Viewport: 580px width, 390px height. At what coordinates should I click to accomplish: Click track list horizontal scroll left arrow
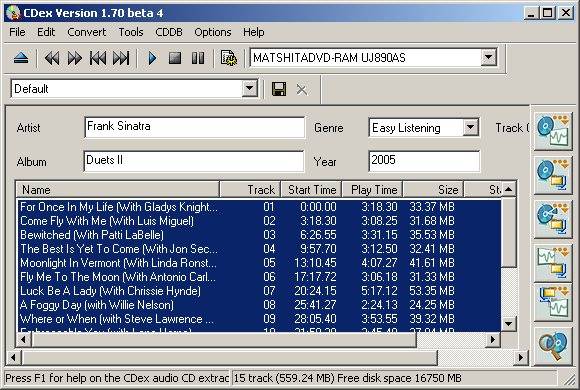tap(24, 339)
